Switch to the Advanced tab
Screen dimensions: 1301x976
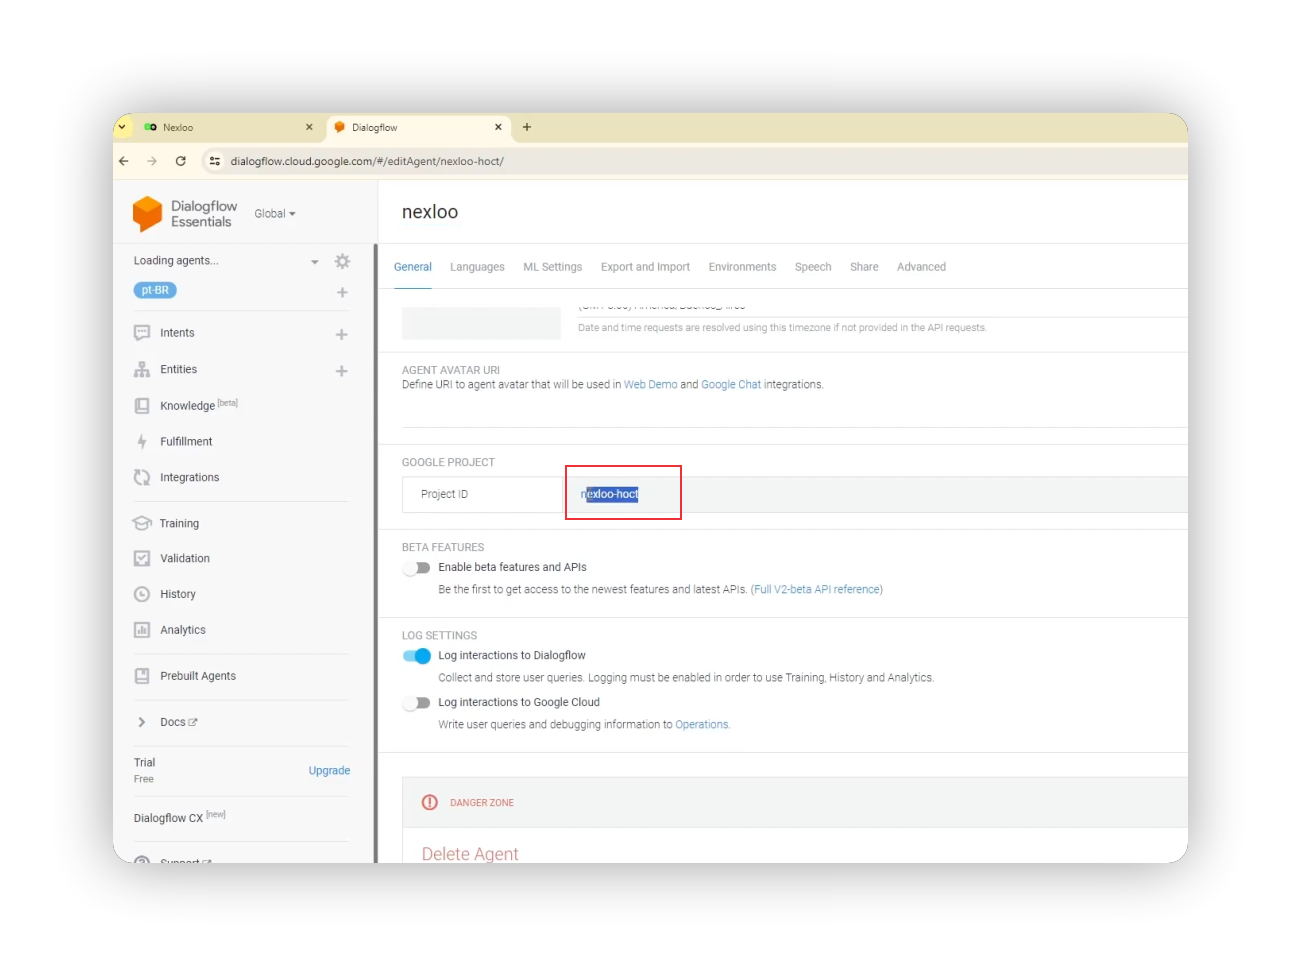coord(921,267)
